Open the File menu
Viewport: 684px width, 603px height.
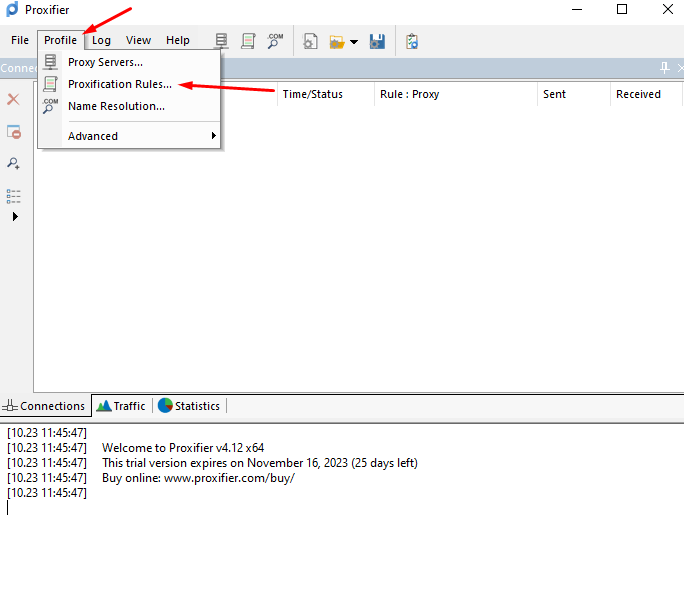(x=20, y=40)
